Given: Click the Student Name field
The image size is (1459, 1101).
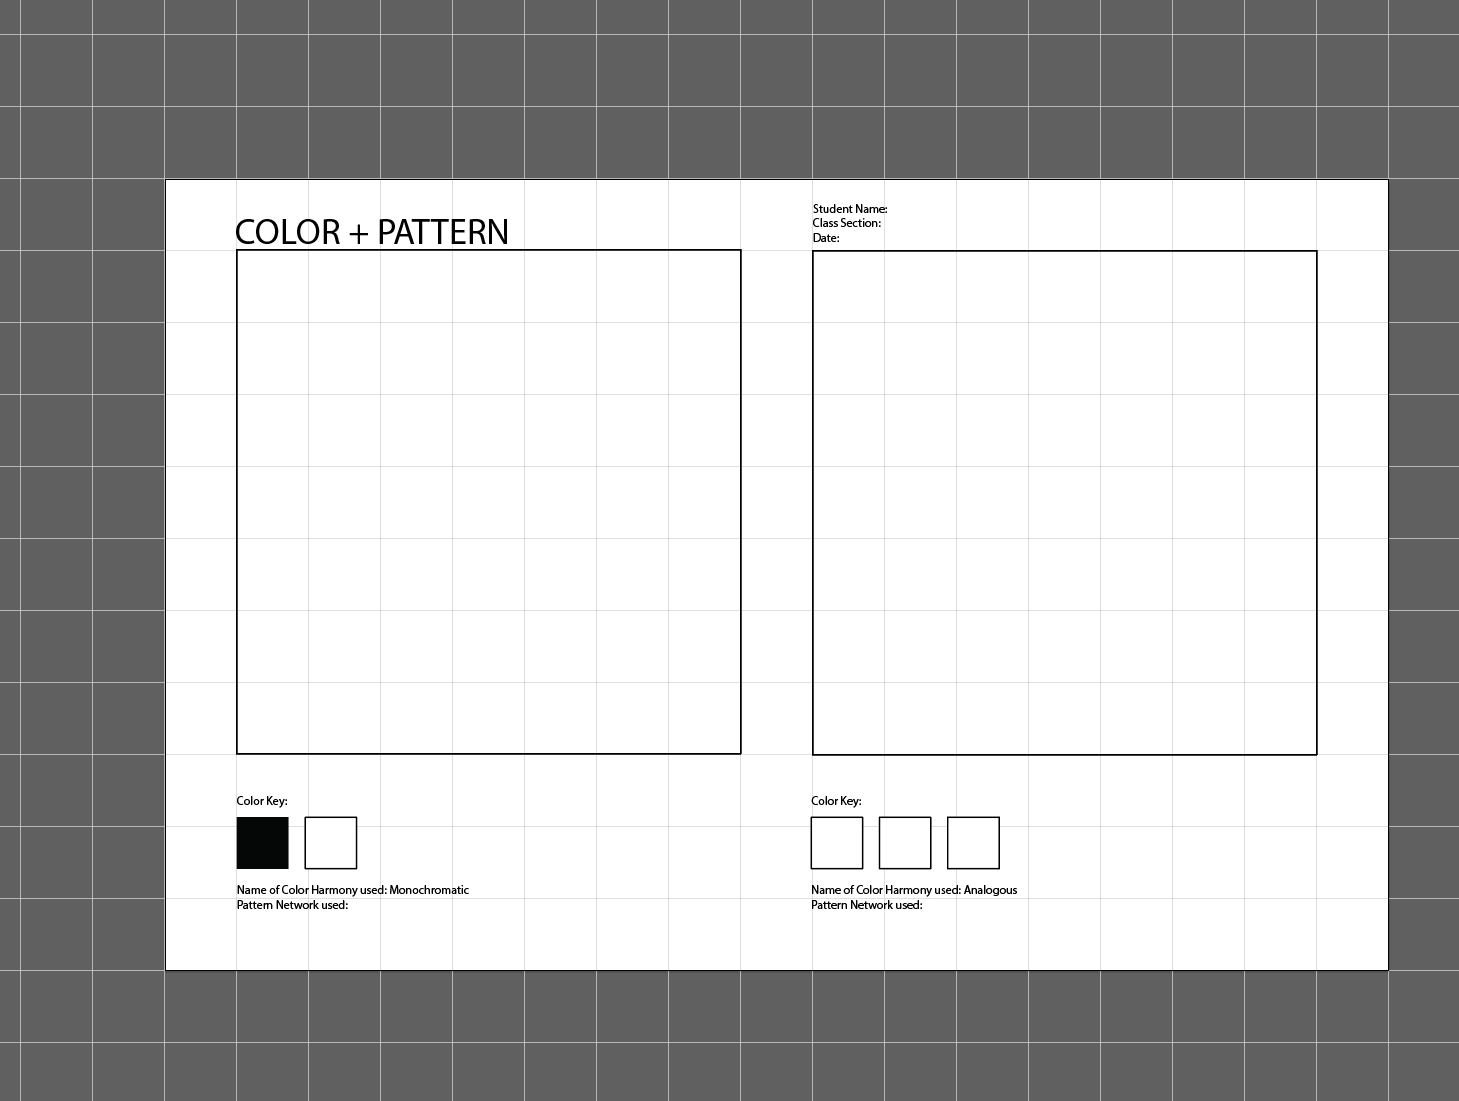Looking at the screenshot, I should coord(850,208).
